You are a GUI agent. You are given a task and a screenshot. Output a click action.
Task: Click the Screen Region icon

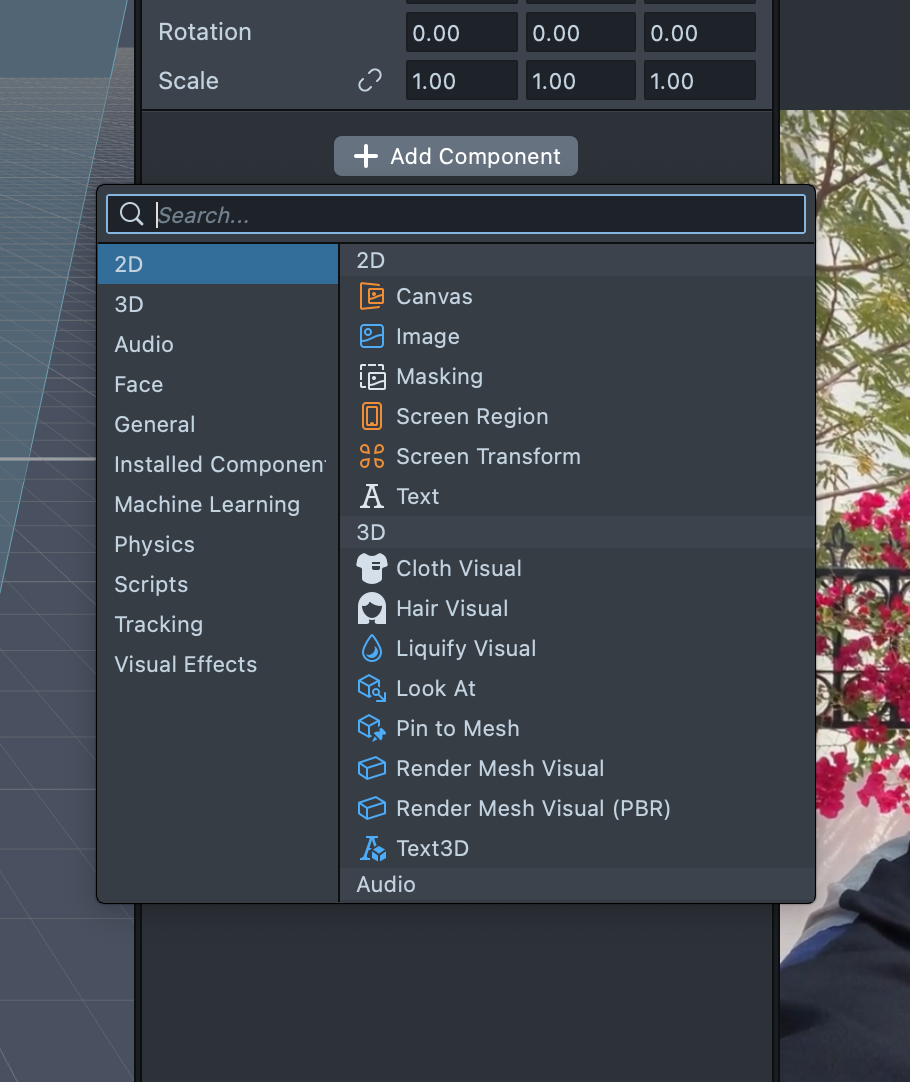(x=372, y=416)
